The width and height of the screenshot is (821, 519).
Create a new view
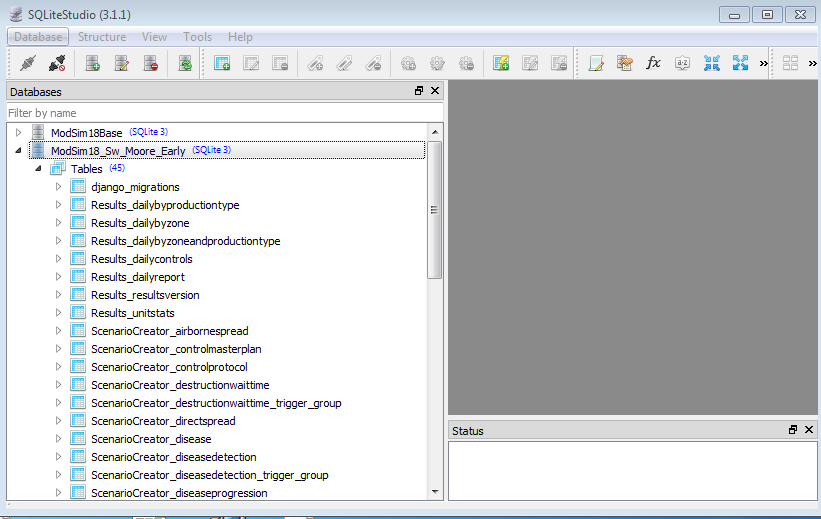(x=501, y=64)
